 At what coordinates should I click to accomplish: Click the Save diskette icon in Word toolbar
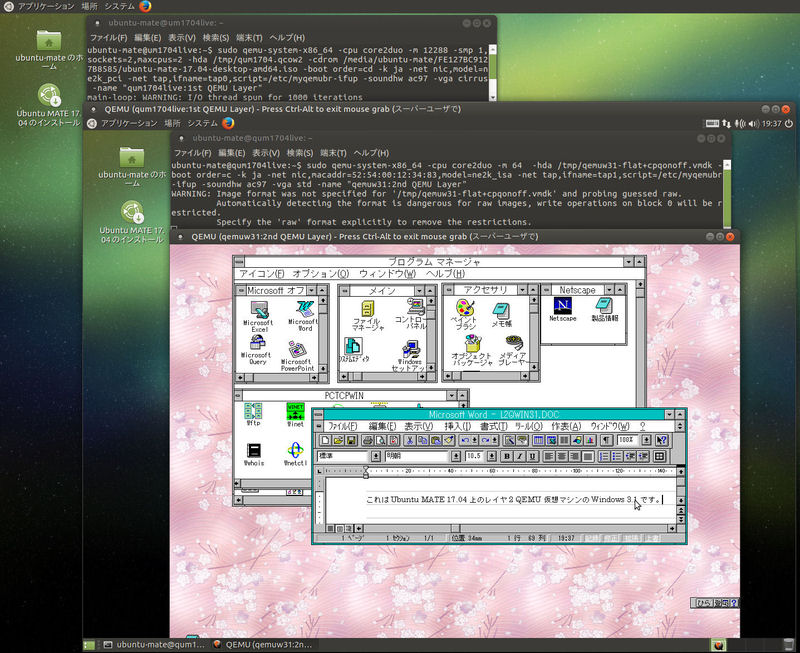click(x=351, y=440)
